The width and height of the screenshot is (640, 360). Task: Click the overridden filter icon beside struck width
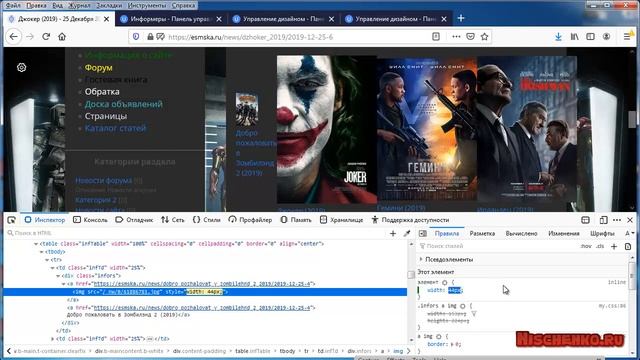click(473, 314)
